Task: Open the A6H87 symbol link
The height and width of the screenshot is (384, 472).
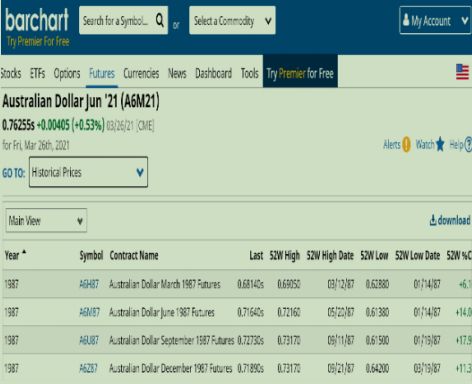Action: [x=89, y=284]
